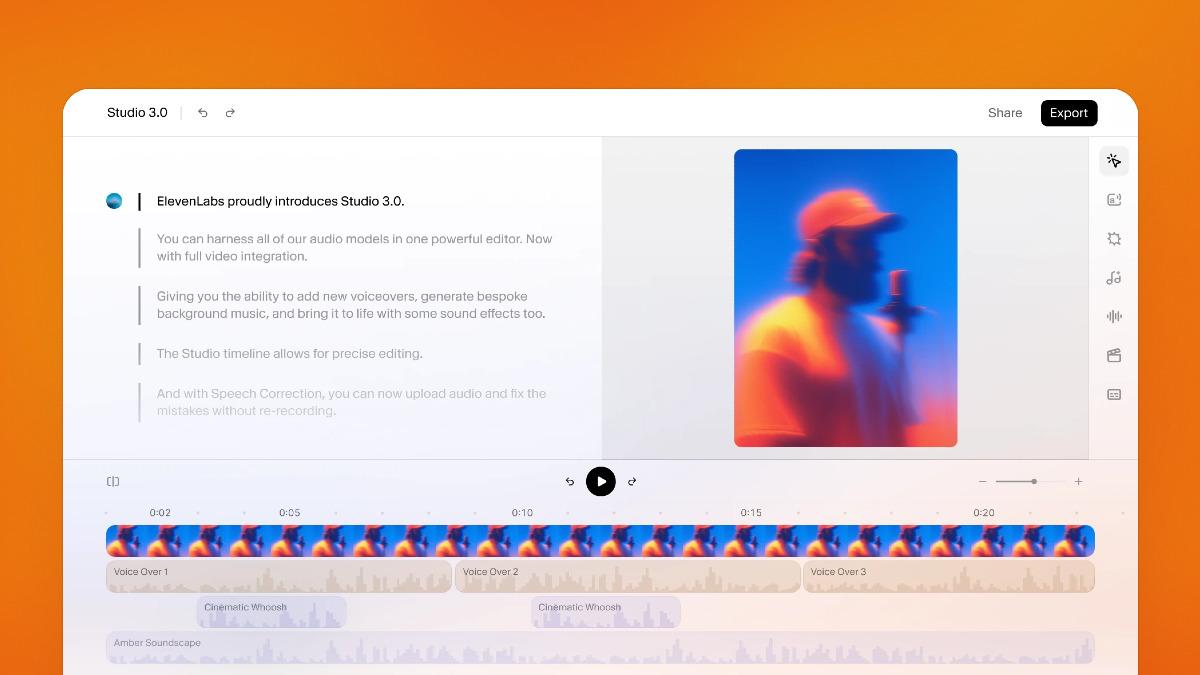Open the video clapperboard panel
Image resolution: width=1200 pixels, height=675 pixels.
click(1114, 356)
